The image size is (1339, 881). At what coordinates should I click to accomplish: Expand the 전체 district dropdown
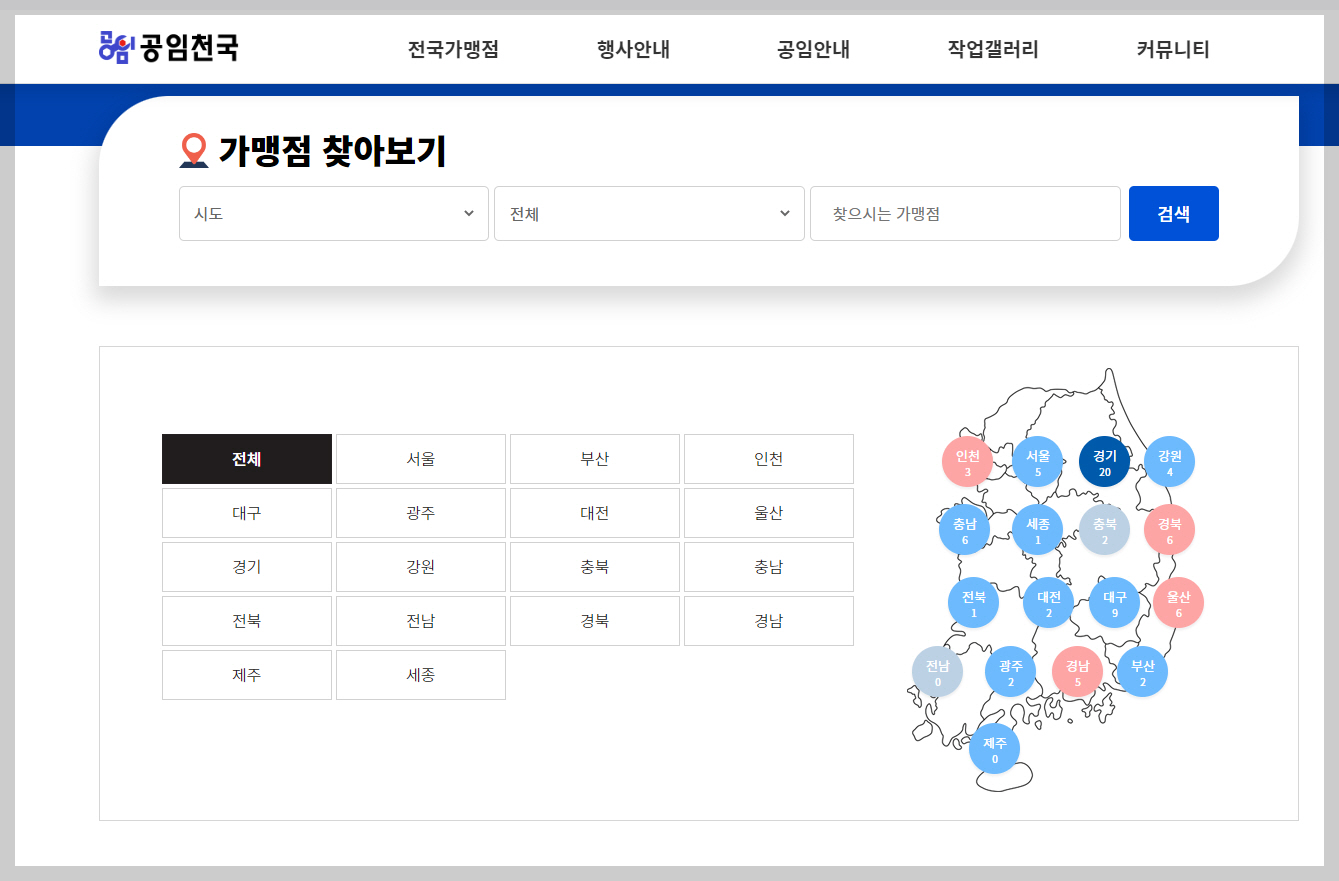pyautogui.click(x=649, y=213)
